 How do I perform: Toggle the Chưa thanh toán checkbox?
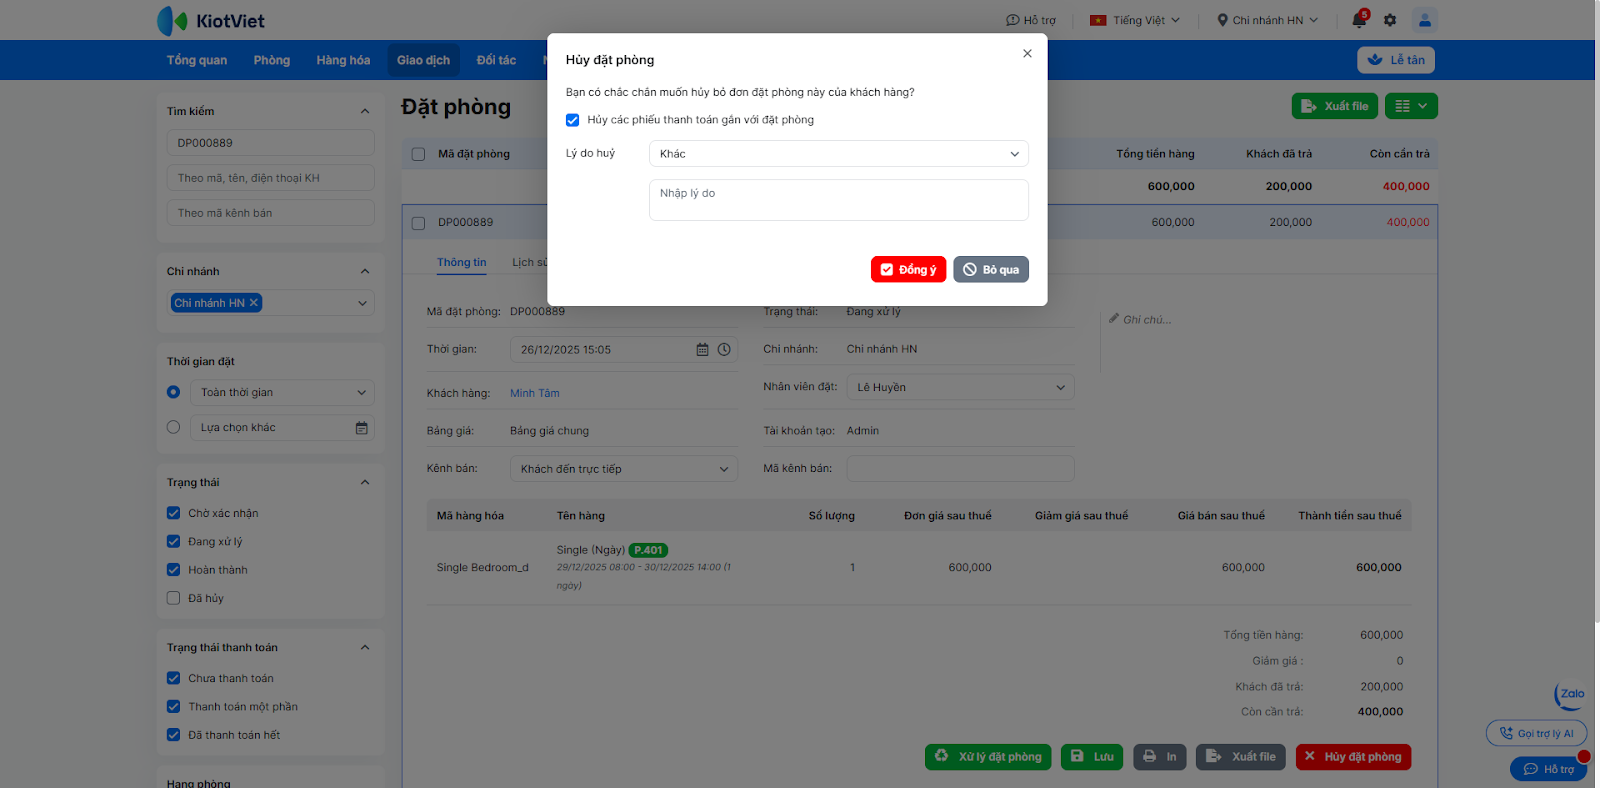click(174, 678)
